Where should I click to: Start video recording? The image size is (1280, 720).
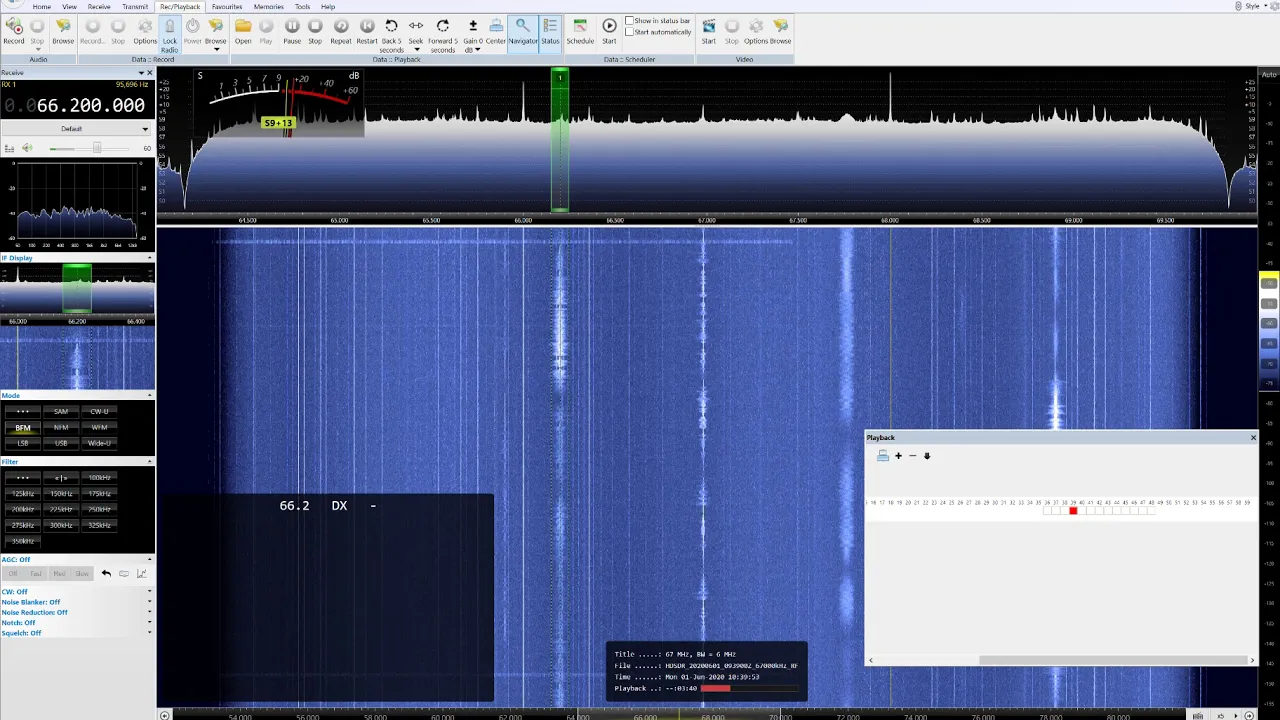click(708, 30)
